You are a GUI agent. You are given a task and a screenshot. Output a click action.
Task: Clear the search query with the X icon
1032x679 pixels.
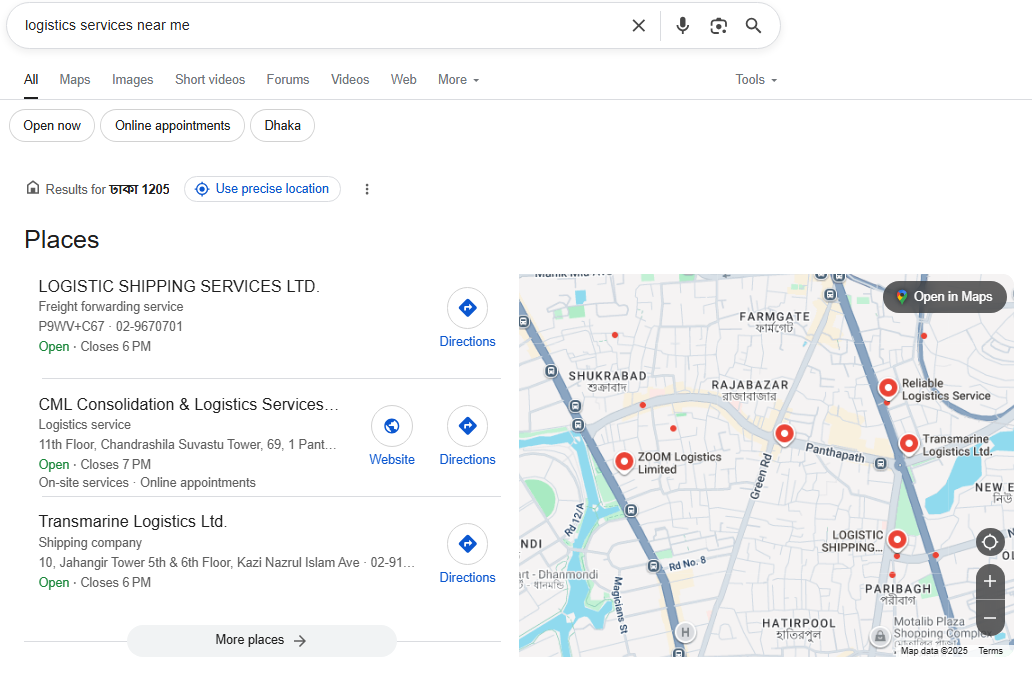point(638,26)
